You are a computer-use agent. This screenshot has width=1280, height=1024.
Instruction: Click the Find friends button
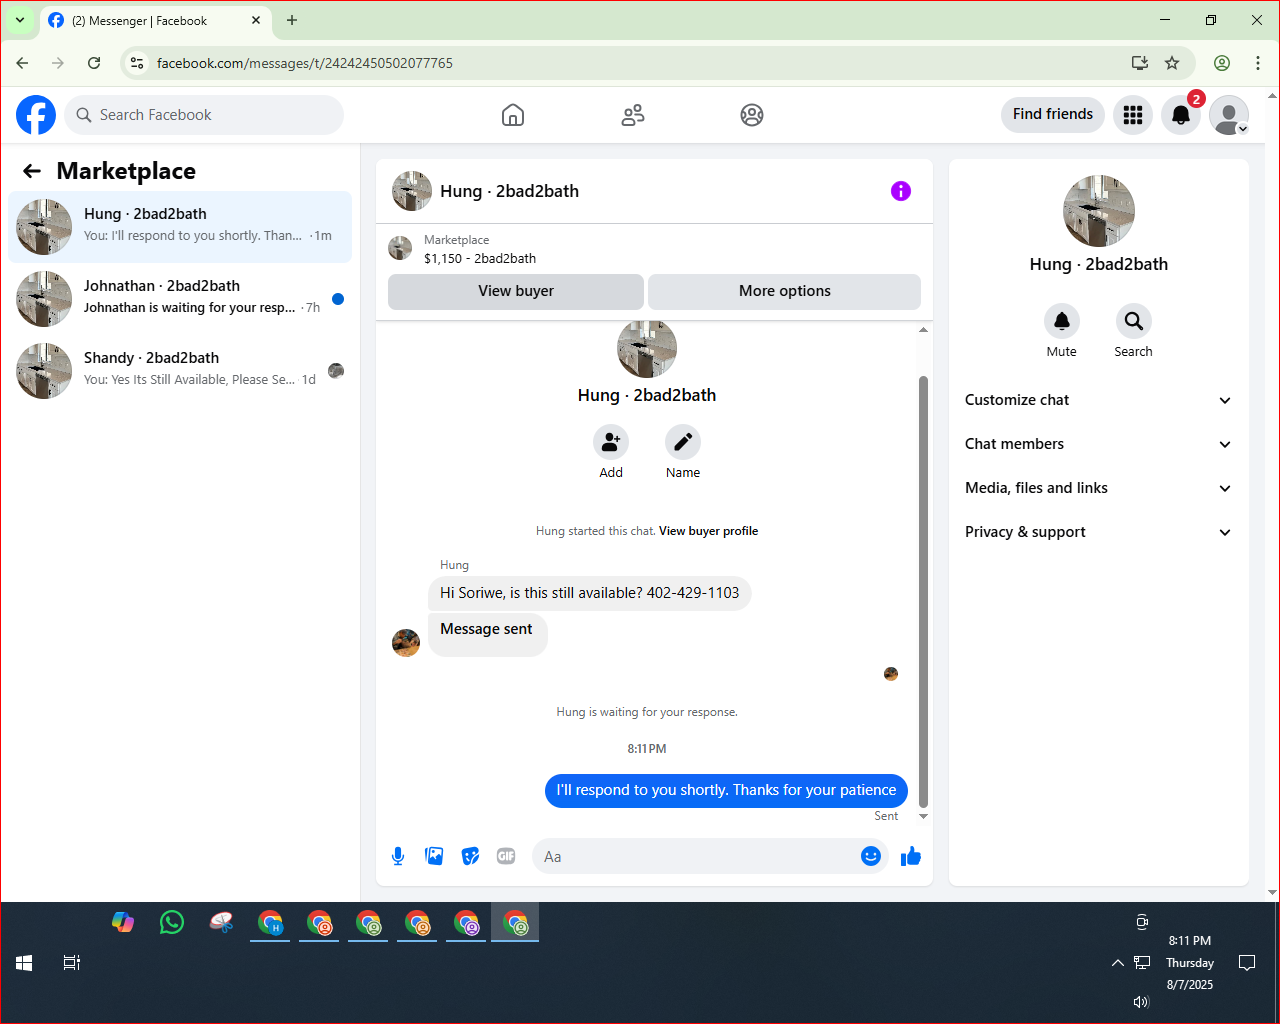(x=1053, y=114)
